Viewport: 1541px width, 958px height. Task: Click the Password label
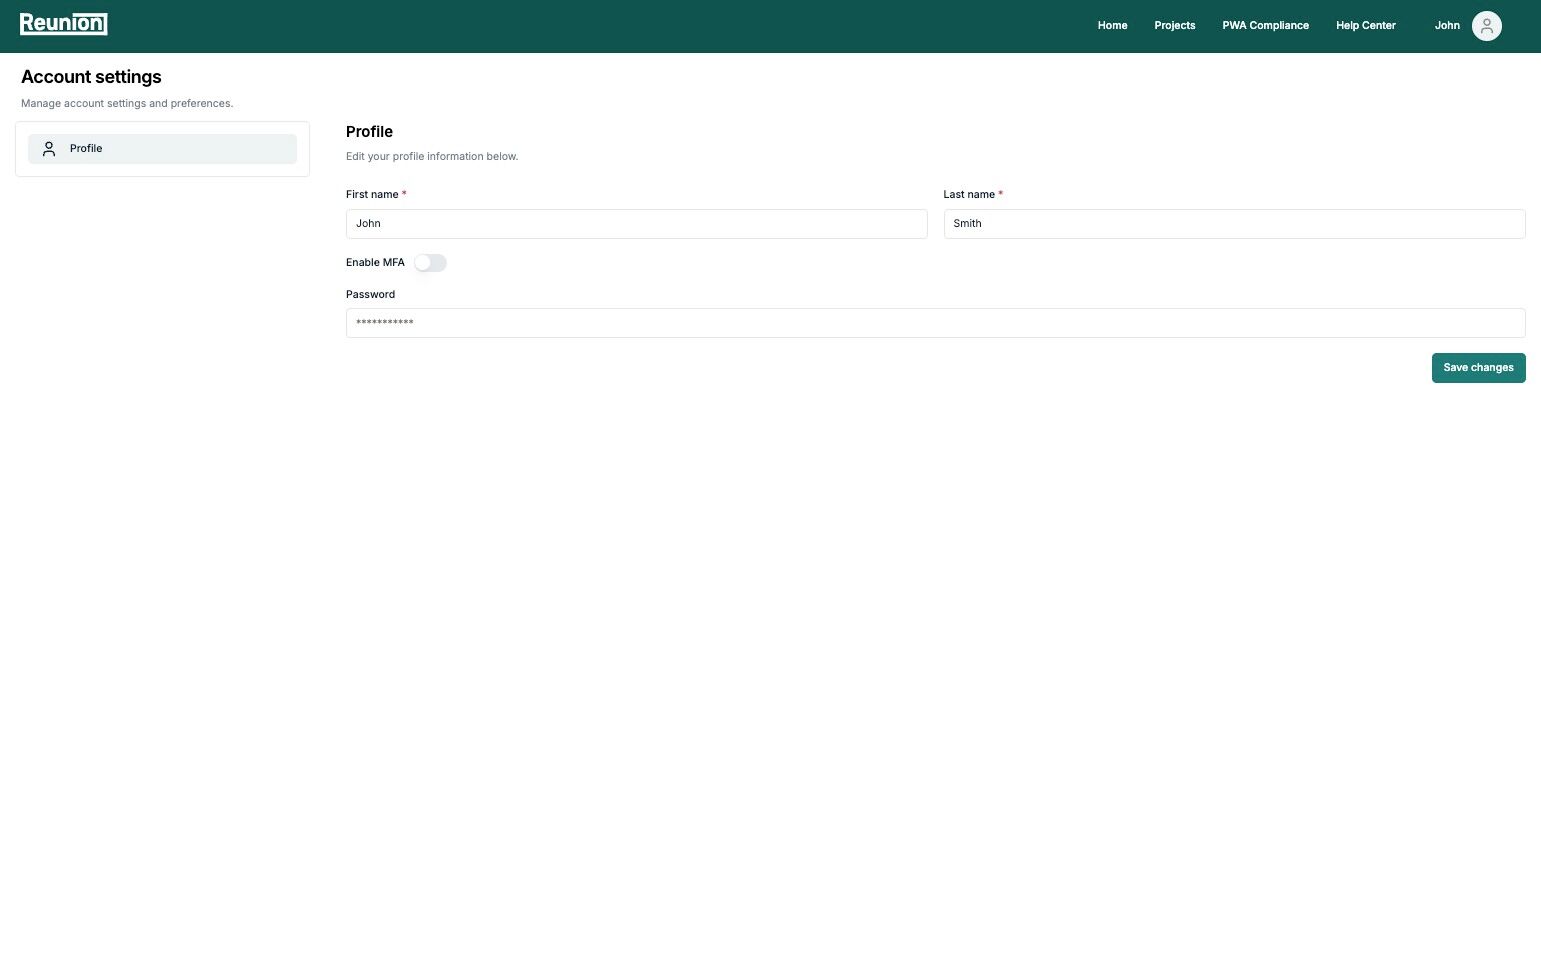(370, 295)
